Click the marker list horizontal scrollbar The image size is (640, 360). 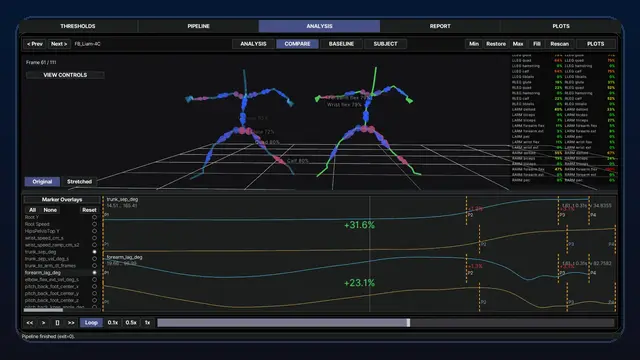43,310
